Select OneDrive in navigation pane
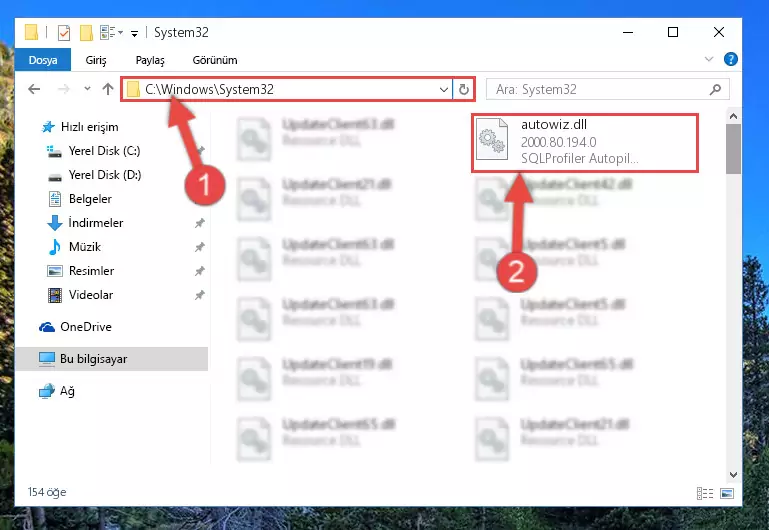This screenshot has width=769, height=530. tap(75, 327)
